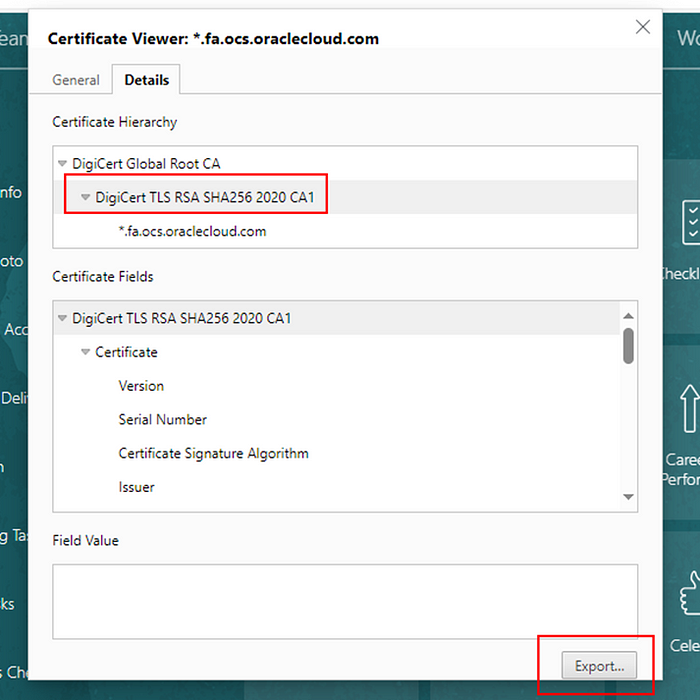Screen dimensions: 700x700
Task: Open the checklist icon in background page
Action: pos(691,222)
